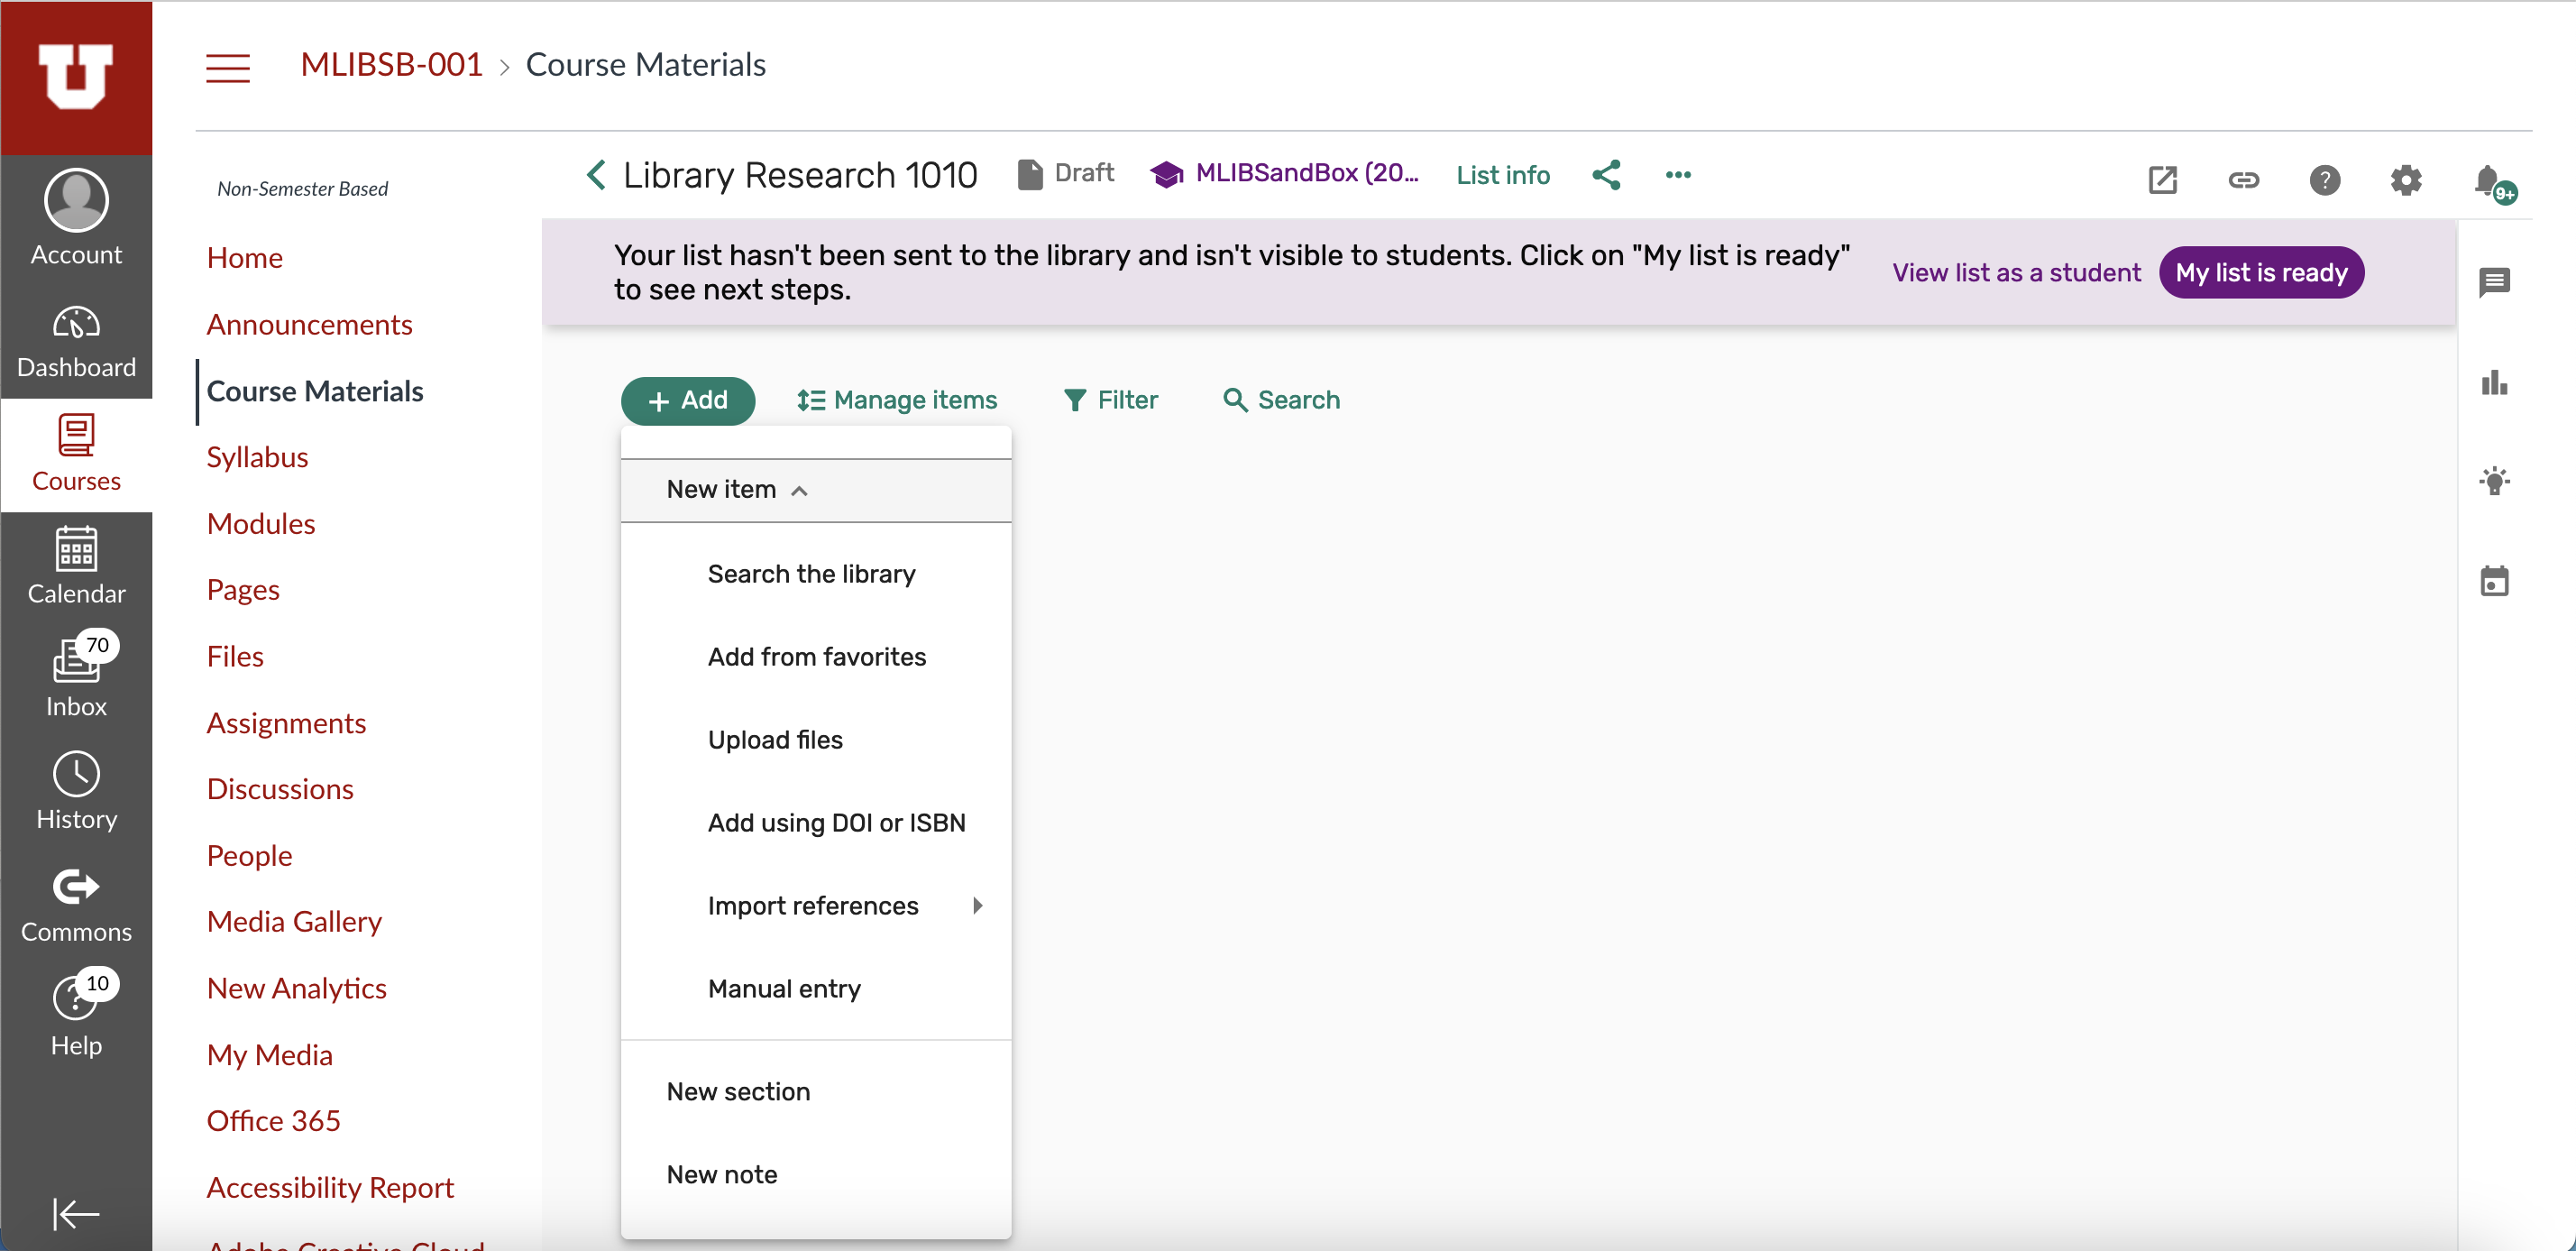The height and width of the screenshot is (1251, 2576).
Task: Click the Draft status indicator
Action: [x=1065, y=174]
